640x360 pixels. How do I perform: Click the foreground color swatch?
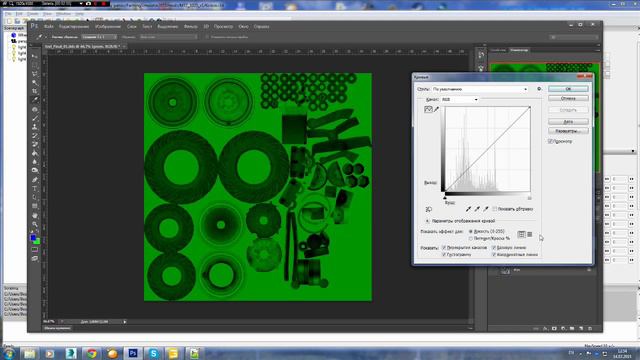(33, 237)
